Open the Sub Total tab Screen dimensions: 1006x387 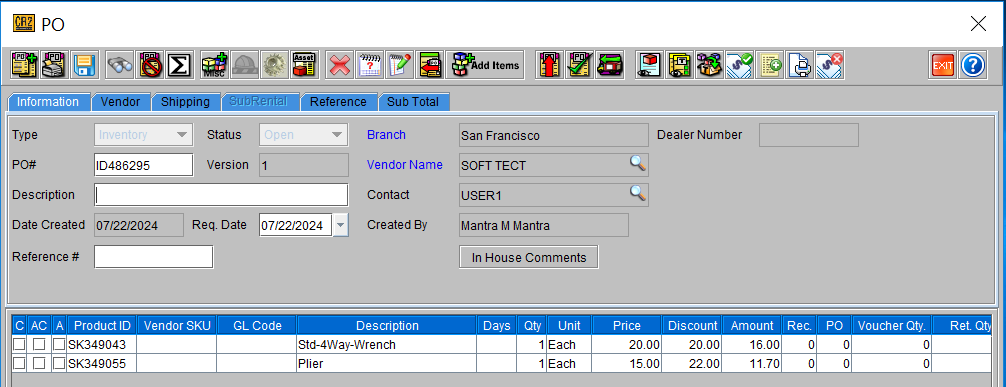tap(413, 102)
